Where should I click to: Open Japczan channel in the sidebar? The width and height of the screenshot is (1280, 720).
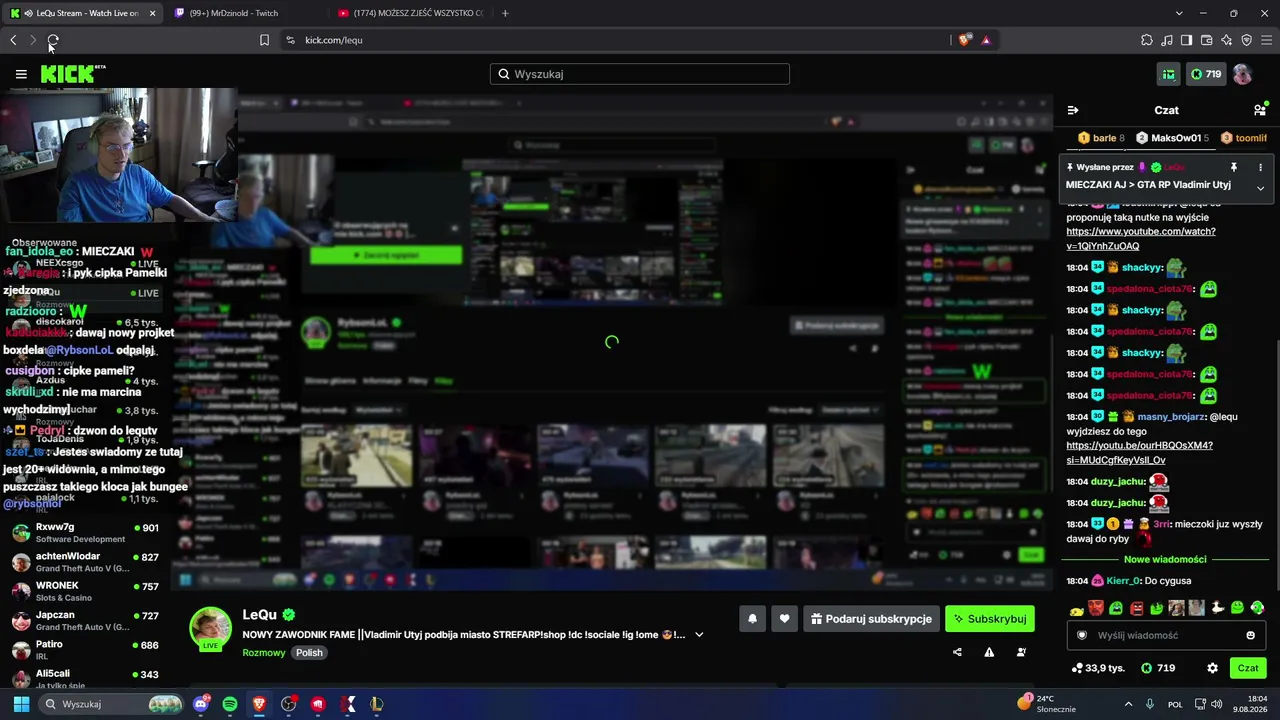pyautogui.click(x=85, y=621)
